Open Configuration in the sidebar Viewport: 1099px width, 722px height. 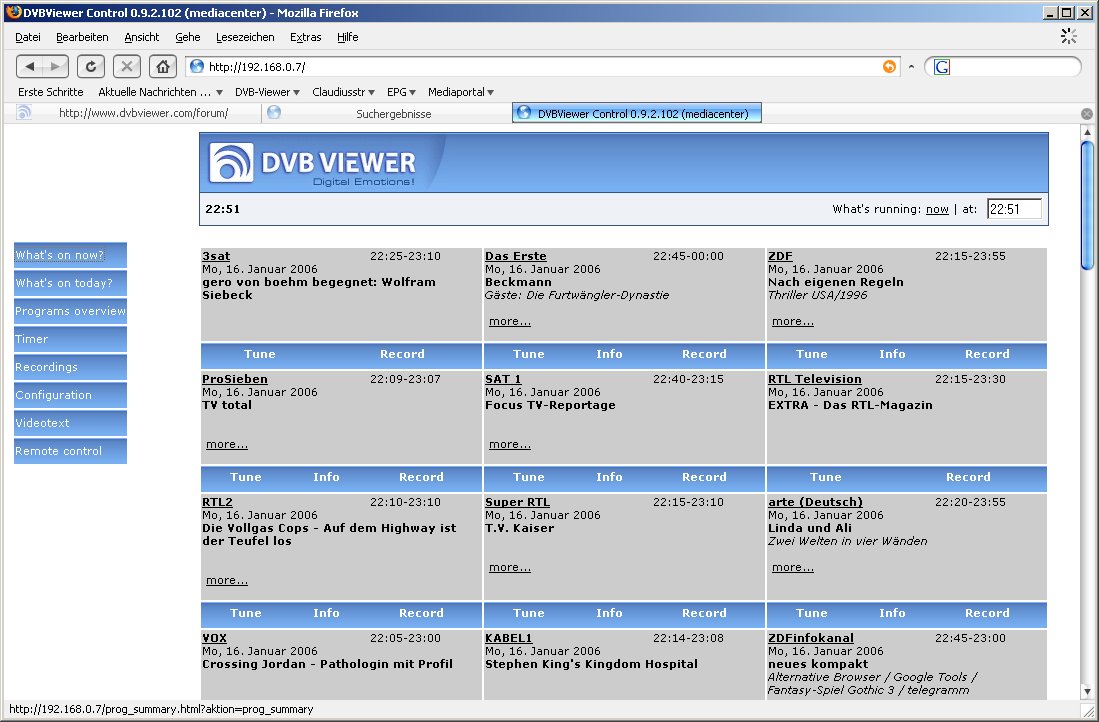click(70, 395)
